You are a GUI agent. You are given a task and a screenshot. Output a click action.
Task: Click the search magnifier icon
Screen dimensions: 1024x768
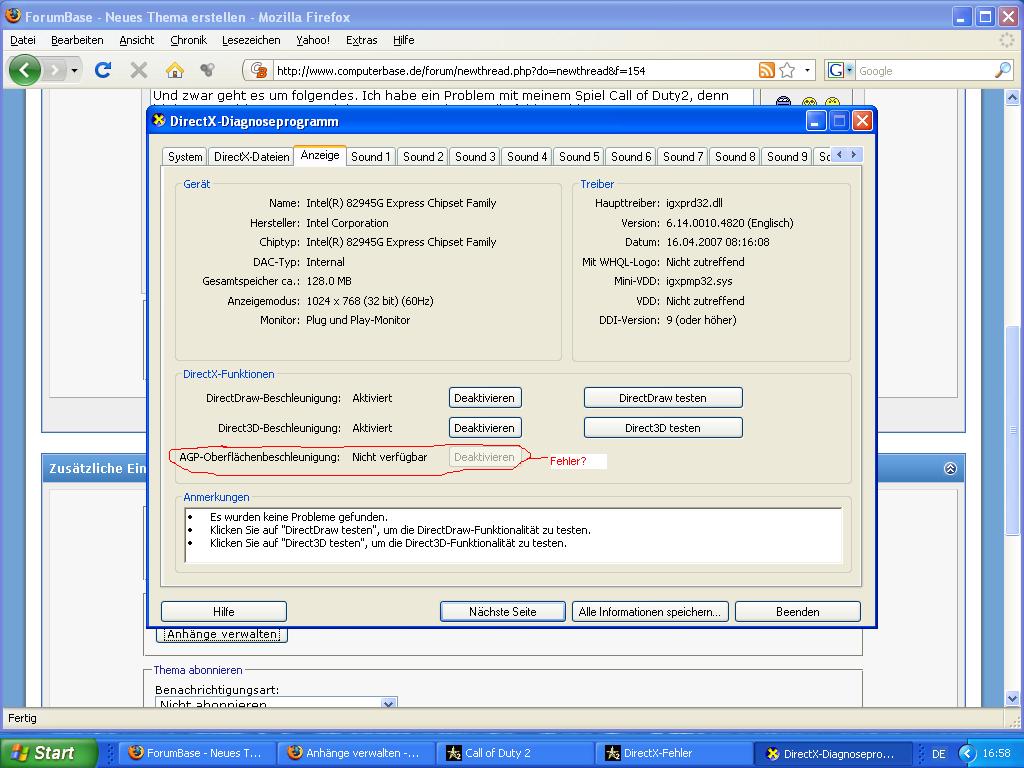(x=1002, y=70)
